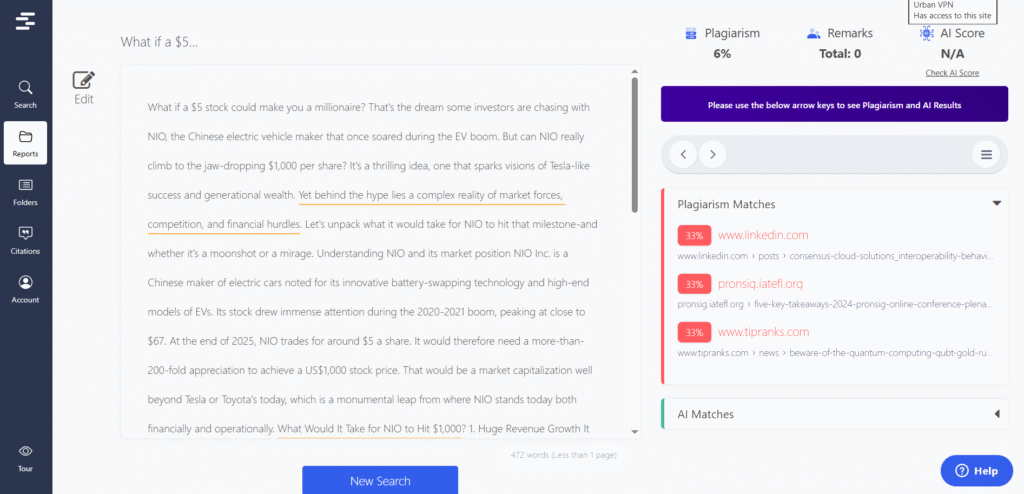Collapse the Plagiarism Matches panel
This screenshot has width=1024, height=494.
coord(996,204)
